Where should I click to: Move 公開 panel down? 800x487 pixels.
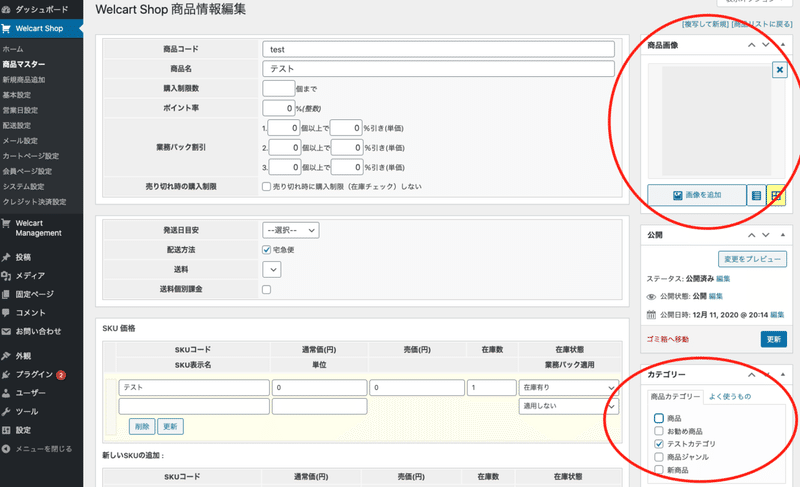click(x=766, y=235)
